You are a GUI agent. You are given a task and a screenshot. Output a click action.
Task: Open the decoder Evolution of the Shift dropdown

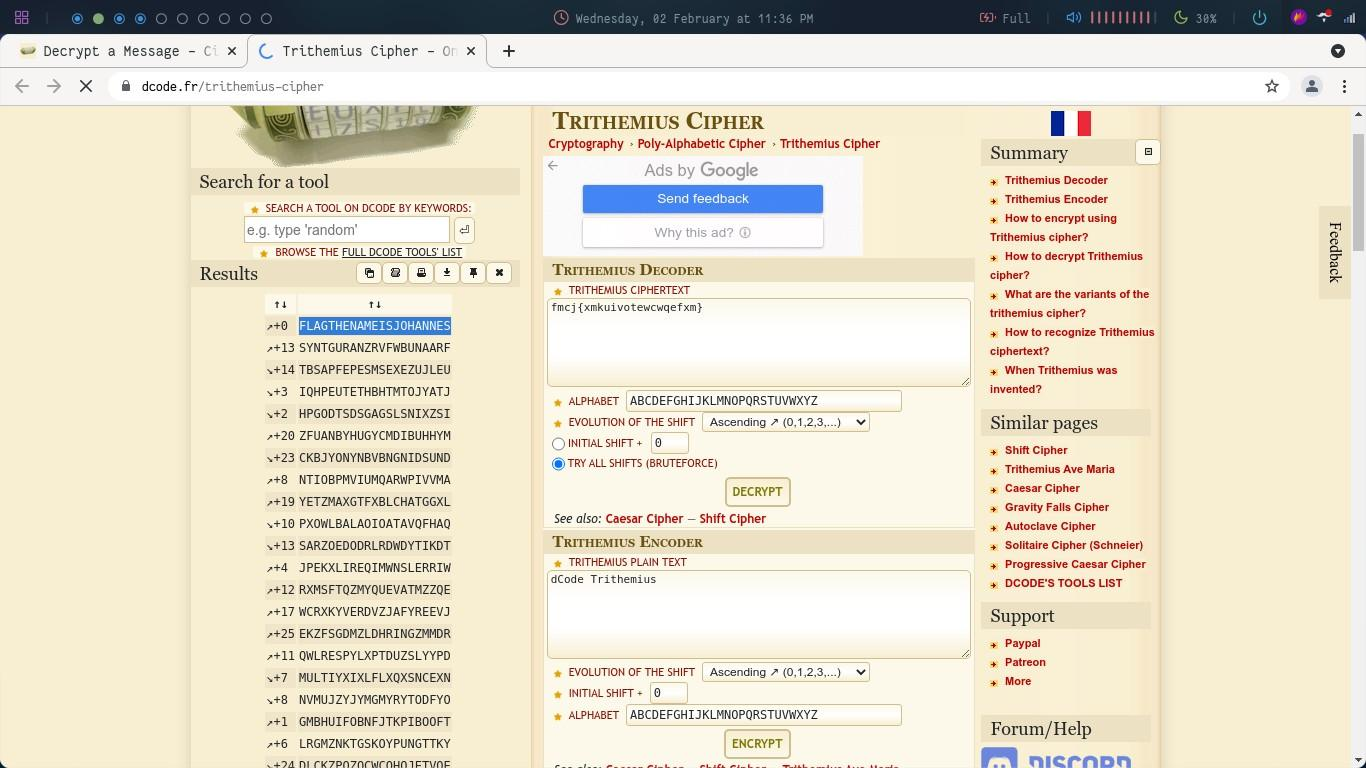coord(785,422)
